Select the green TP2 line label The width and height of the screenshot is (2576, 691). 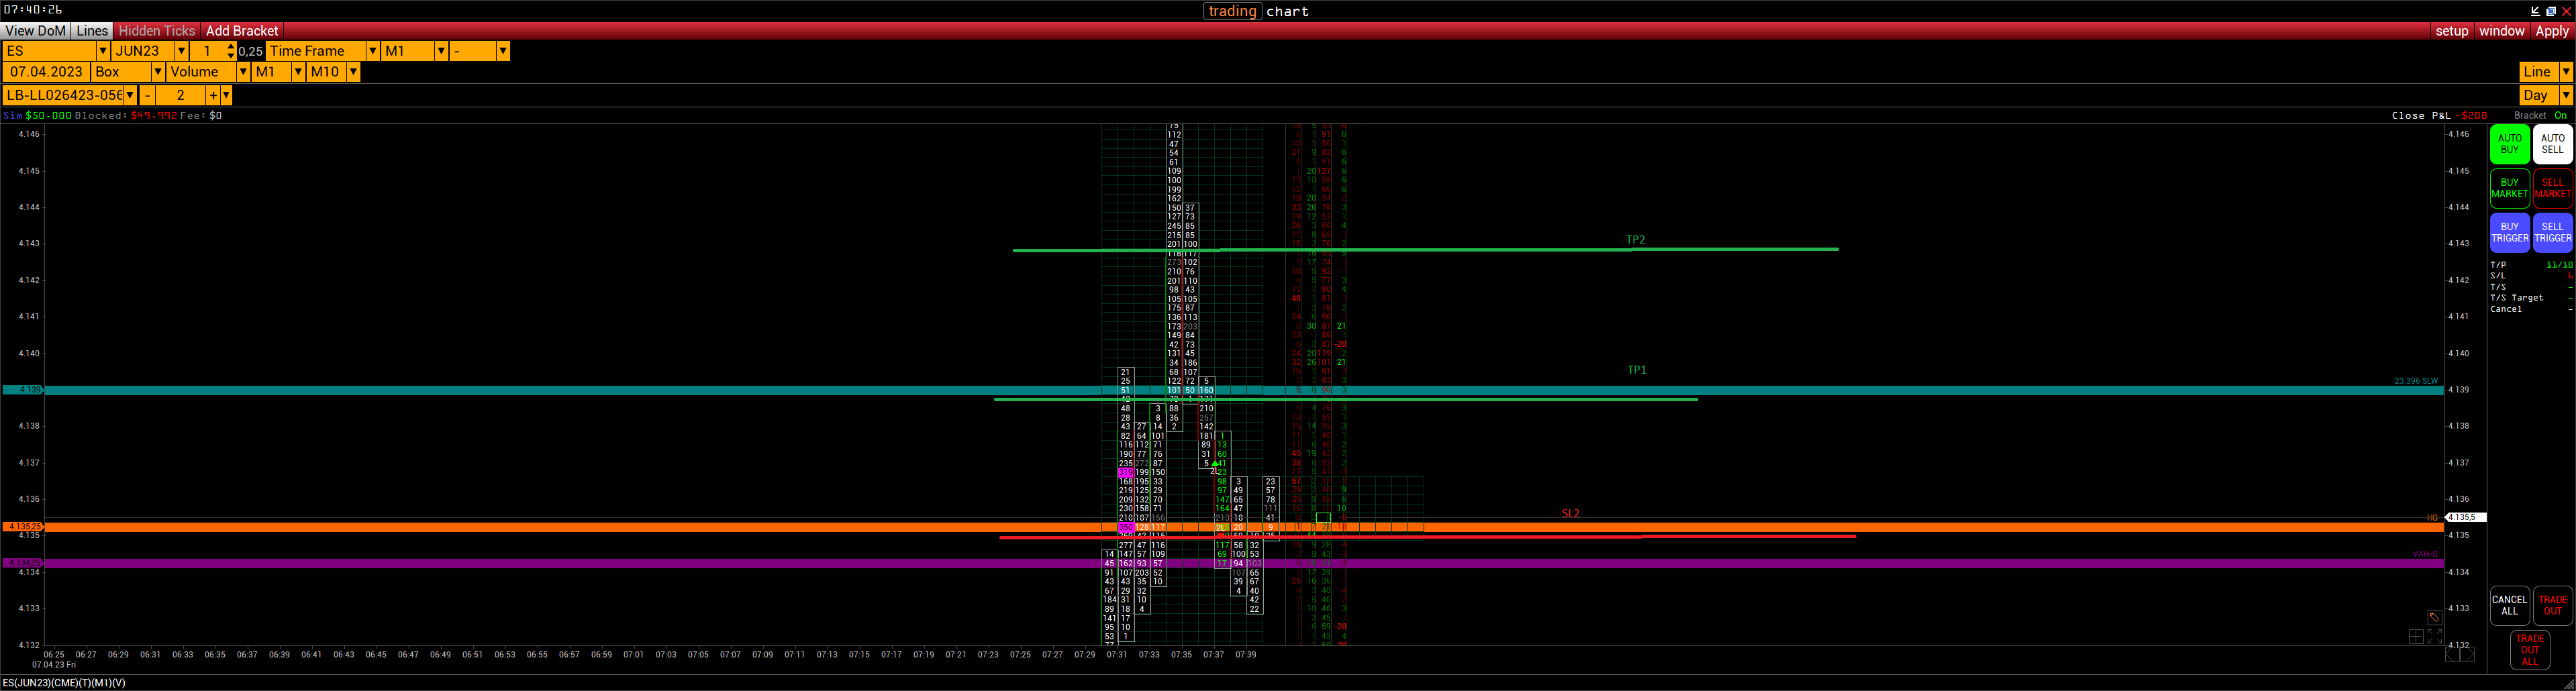point(1635,240)
